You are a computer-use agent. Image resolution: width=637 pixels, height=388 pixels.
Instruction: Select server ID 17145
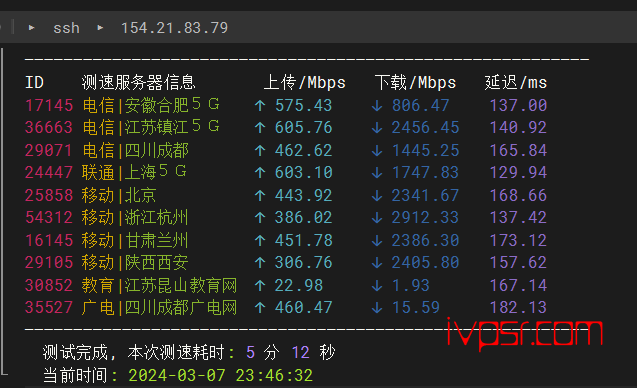pos(49,106)
